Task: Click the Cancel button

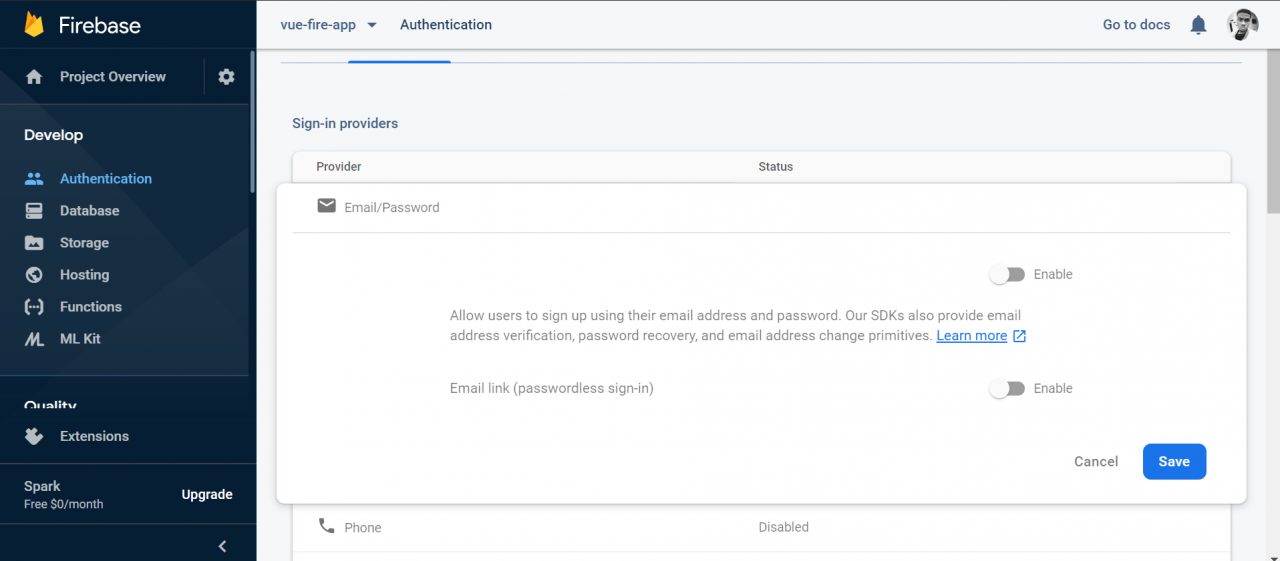Action: point(1096,461)
